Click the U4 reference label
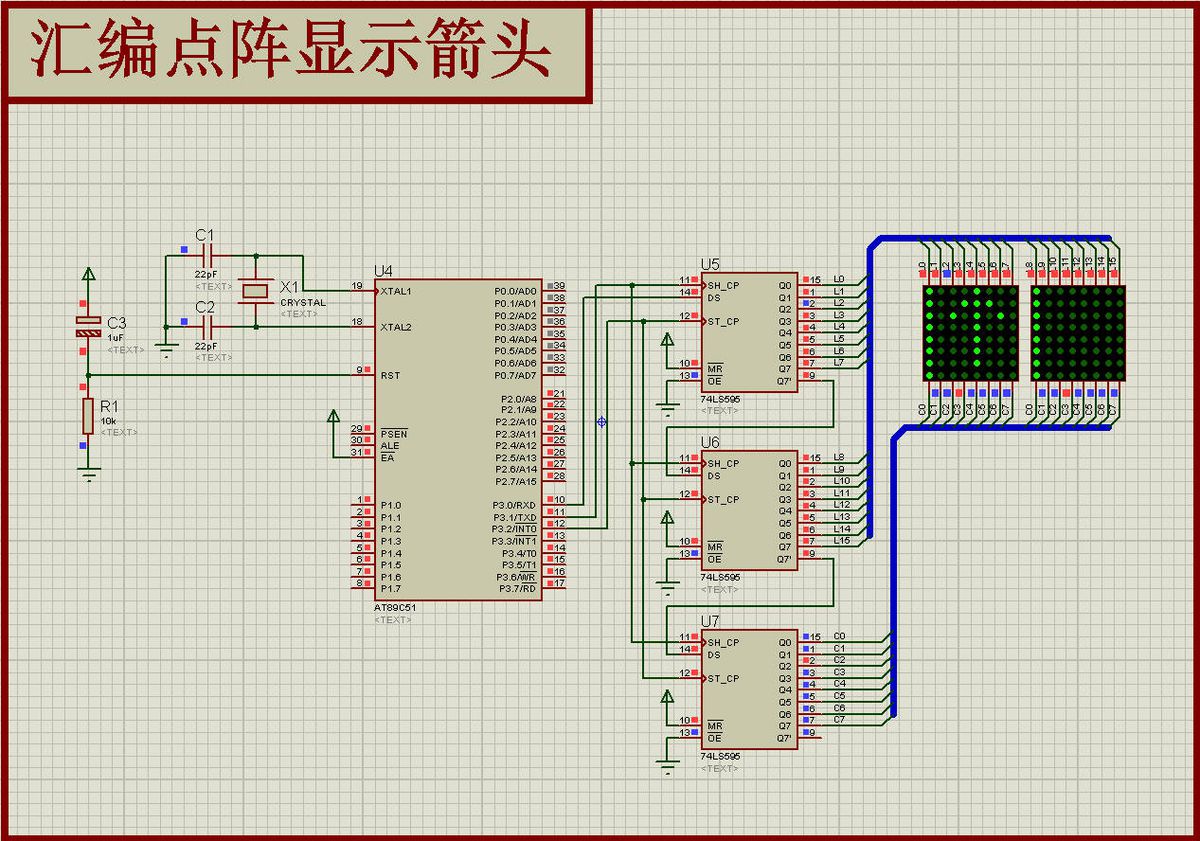1200x841 pixels. [383, 271]
